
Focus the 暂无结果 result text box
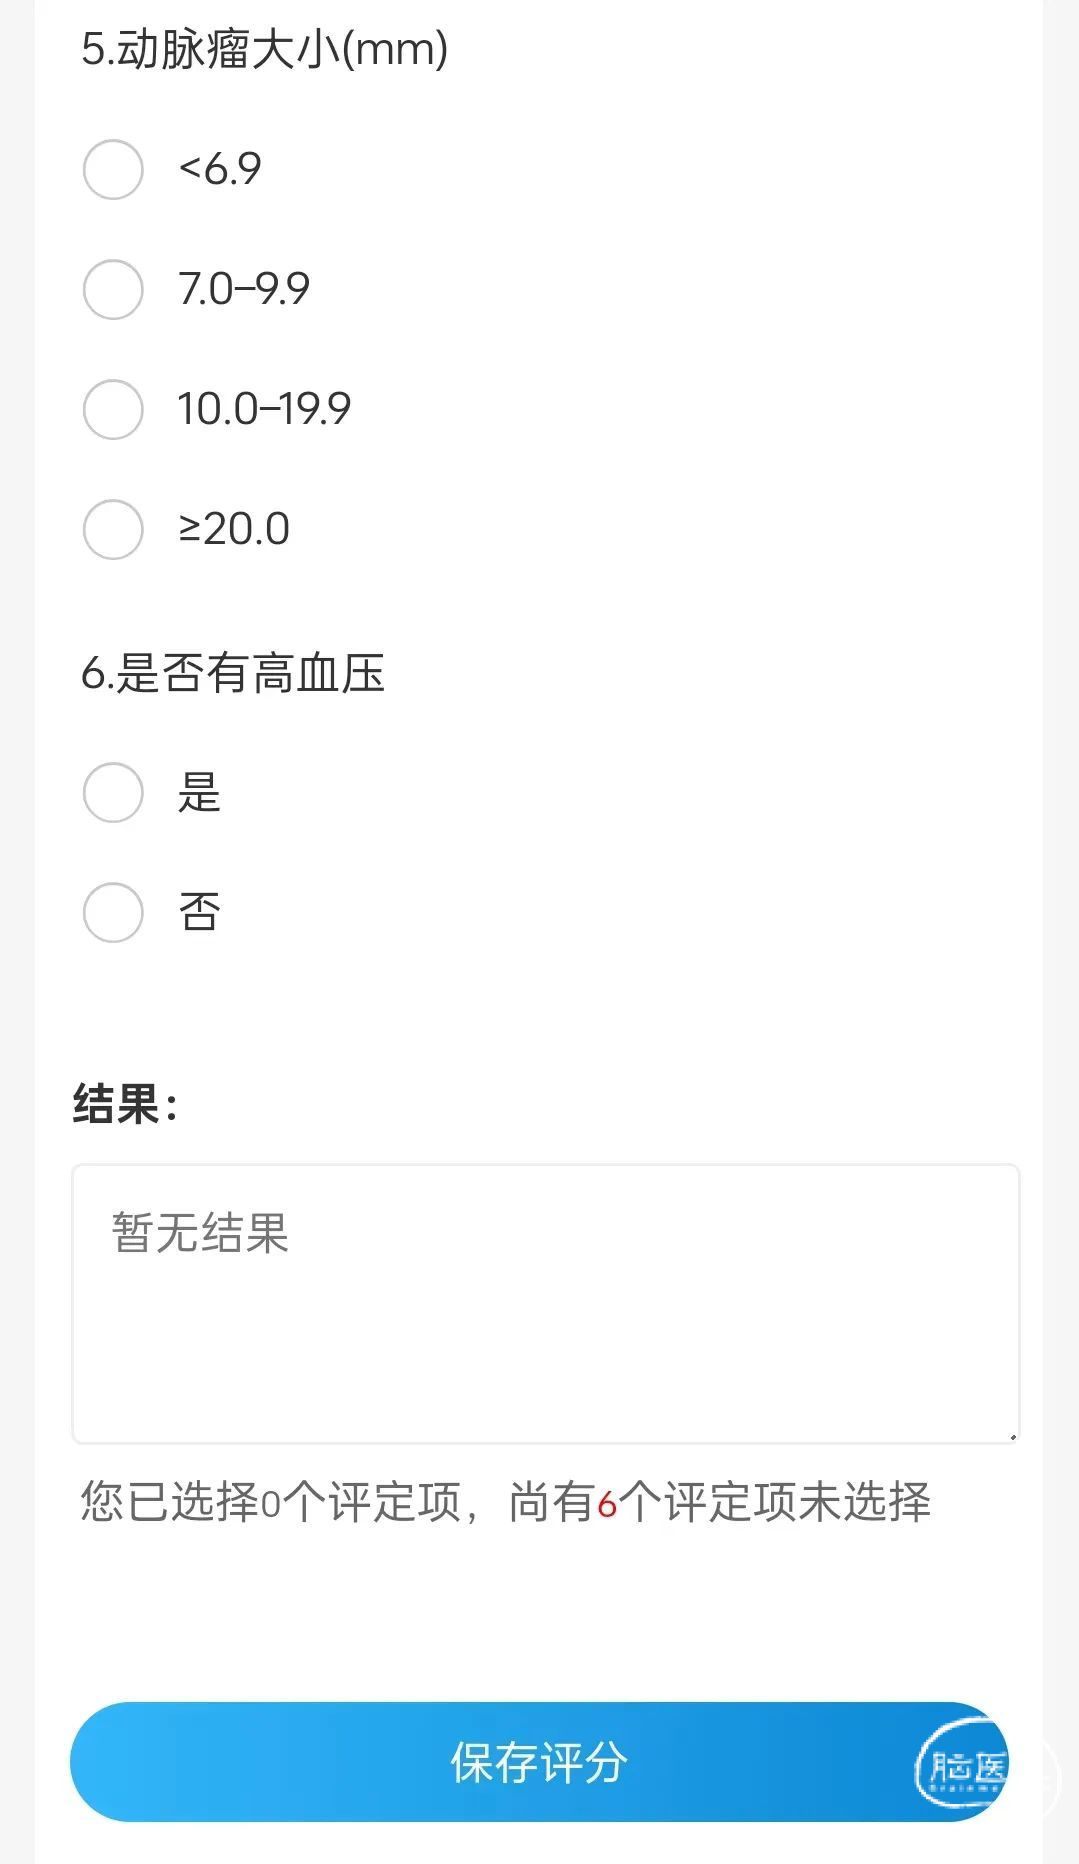(x=545, y=1303)
